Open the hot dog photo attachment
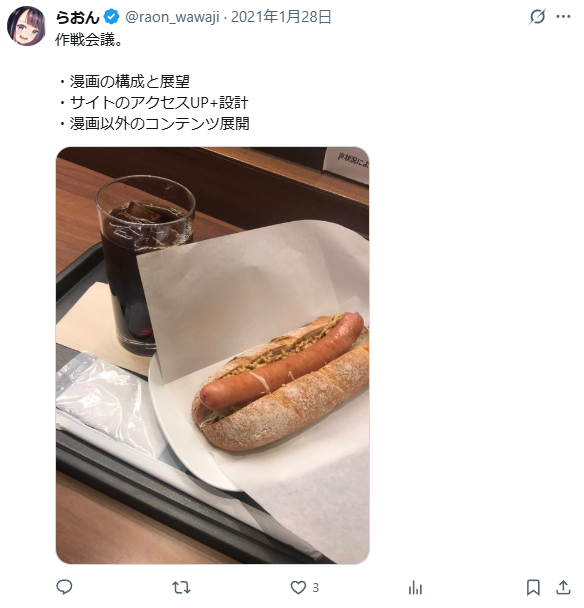Viewport: 584px width, 608px height. (213, 355)
